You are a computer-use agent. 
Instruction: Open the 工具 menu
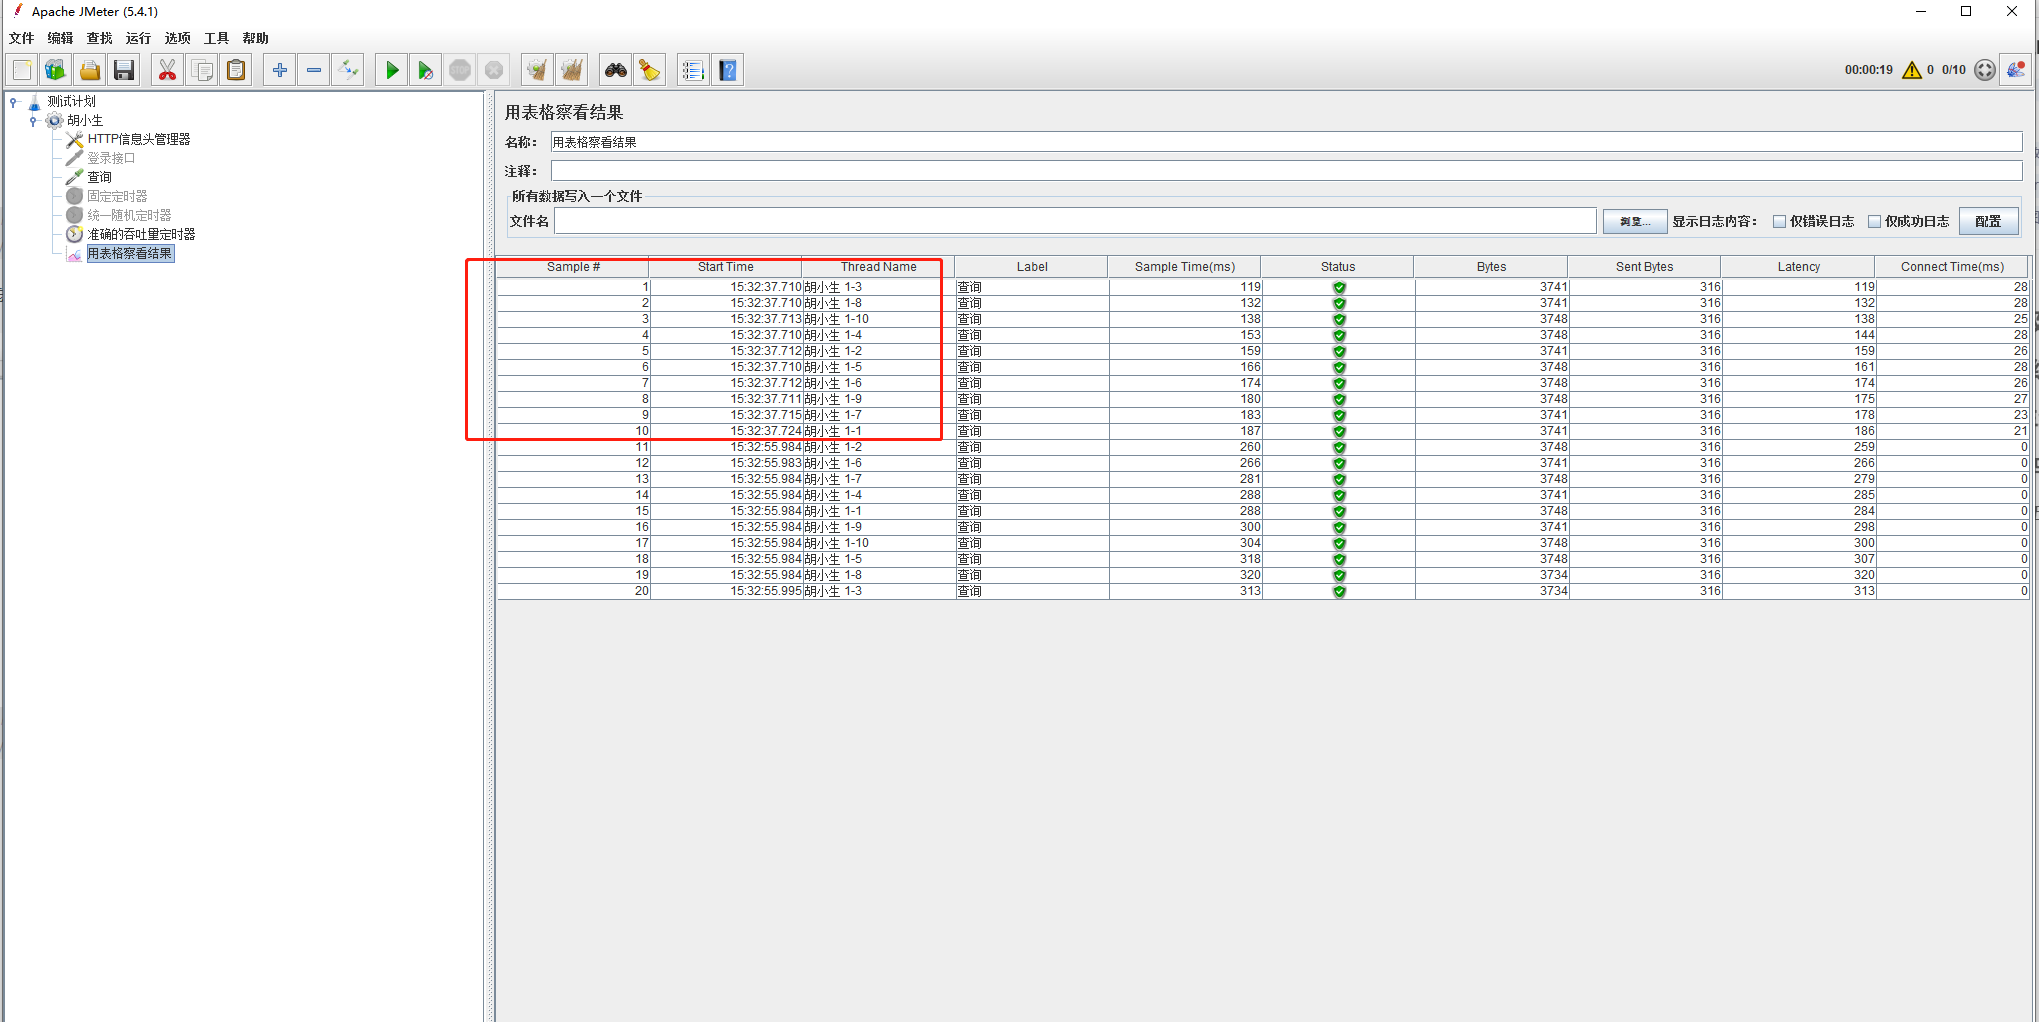[x=217, y=38]
